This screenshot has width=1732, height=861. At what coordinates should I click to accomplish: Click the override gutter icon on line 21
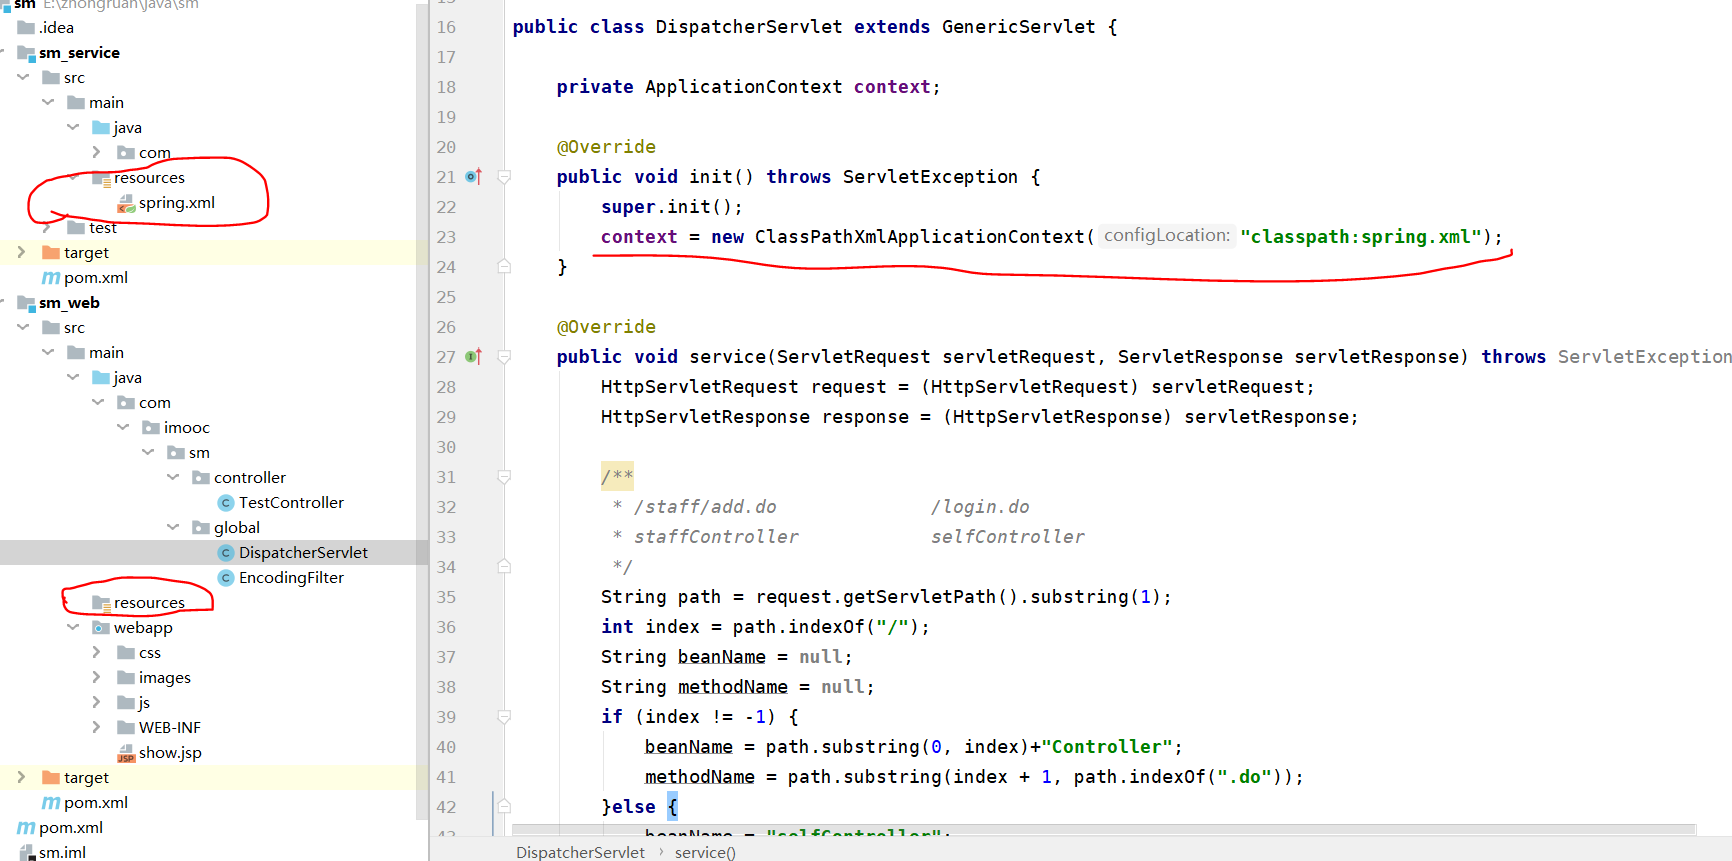coord(474,177)
